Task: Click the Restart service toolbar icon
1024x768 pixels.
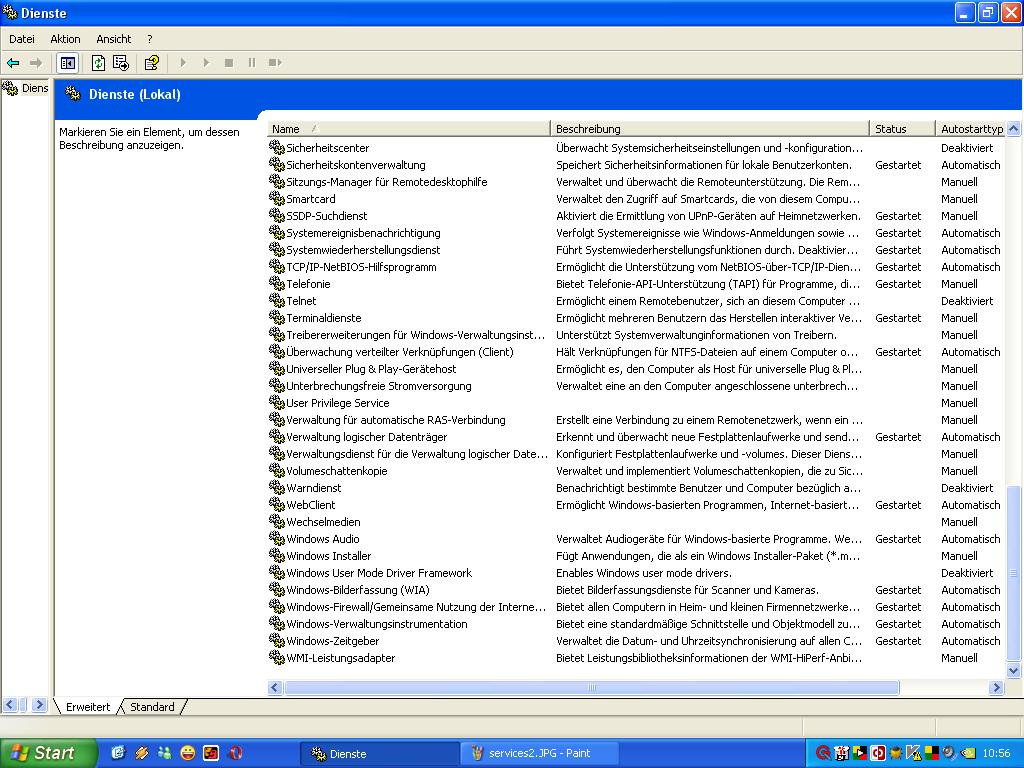Action: [275, 63]
